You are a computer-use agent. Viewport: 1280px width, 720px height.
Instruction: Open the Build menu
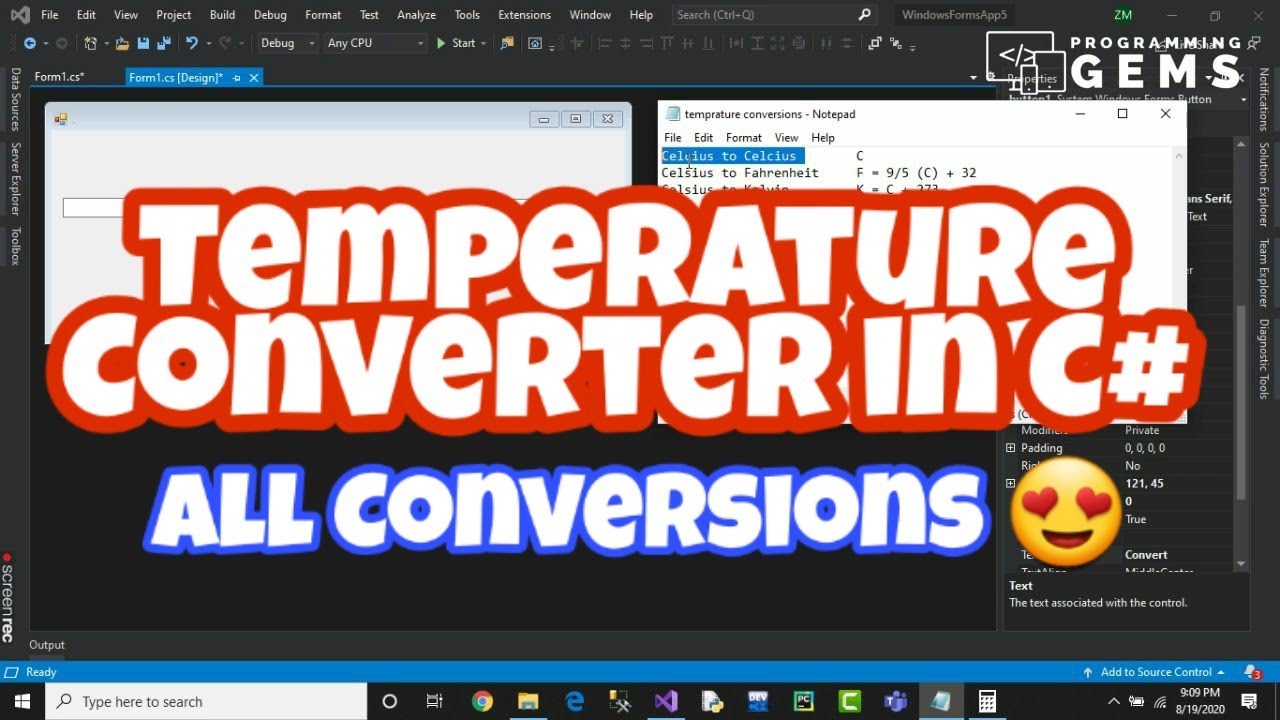pos(222,15)
